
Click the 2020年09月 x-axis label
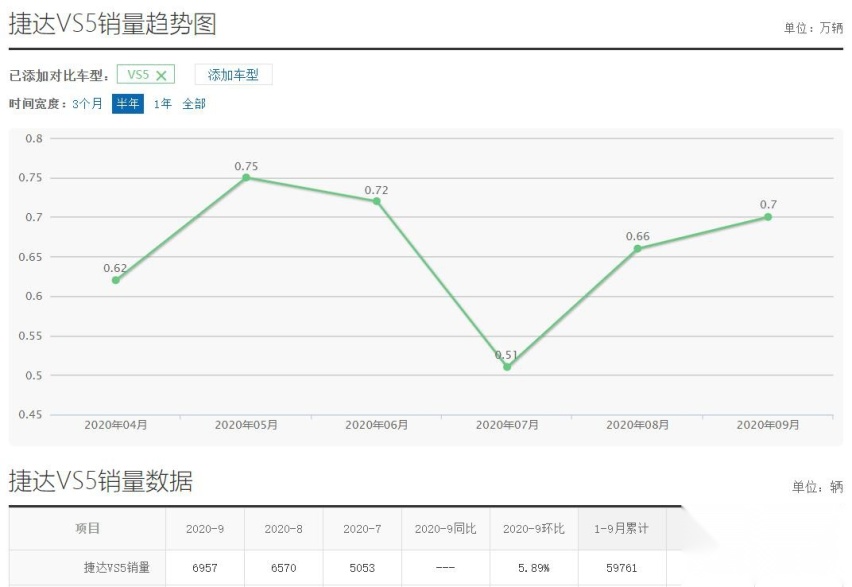(x=768, y=425)
